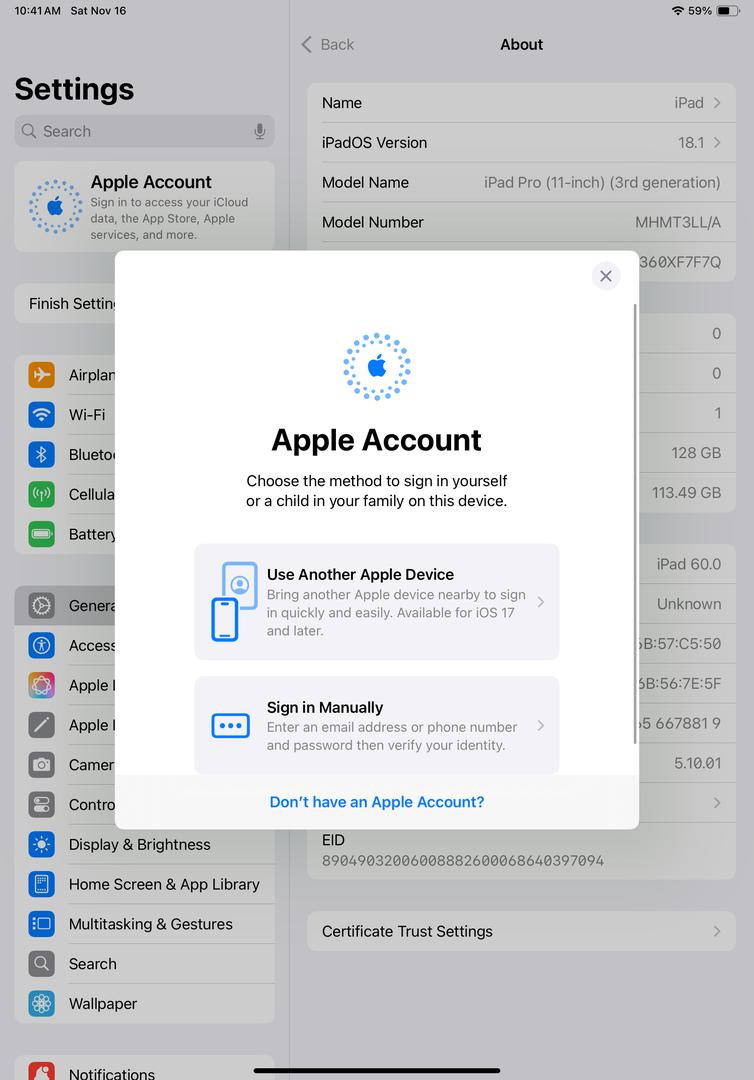Open Multitasking & Gestures settings
The width and height of the screenshot is (754, 1080).
coord(145,924)
